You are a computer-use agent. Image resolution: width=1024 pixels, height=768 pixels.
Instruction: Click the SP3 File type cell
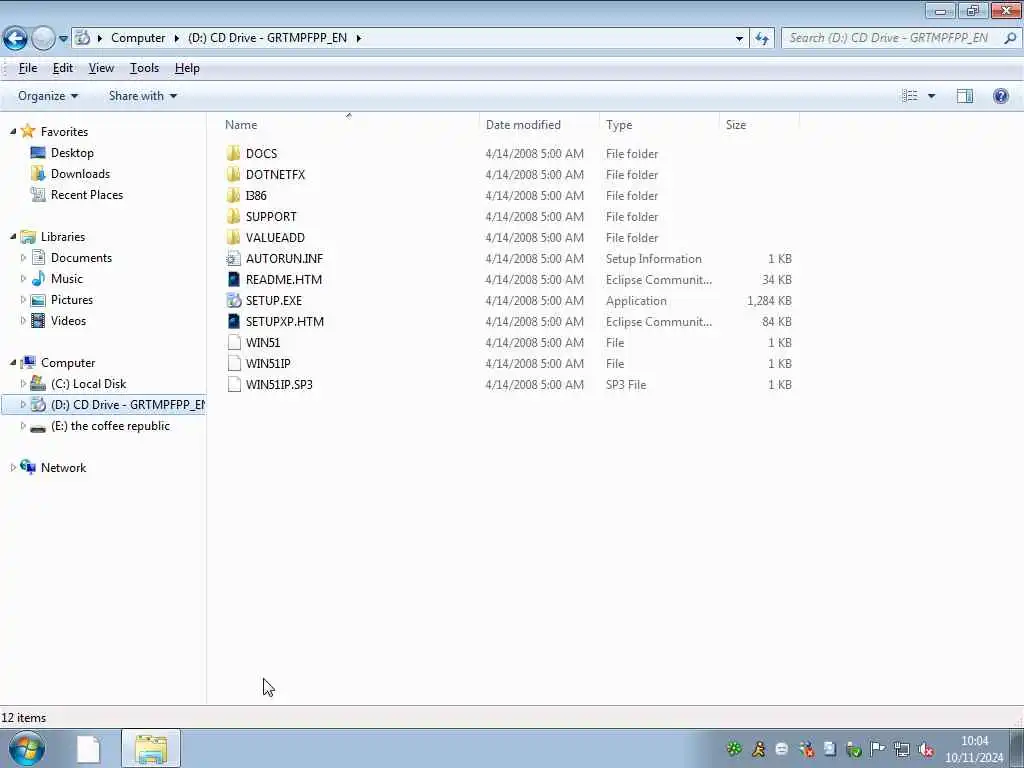coord(626,384)
